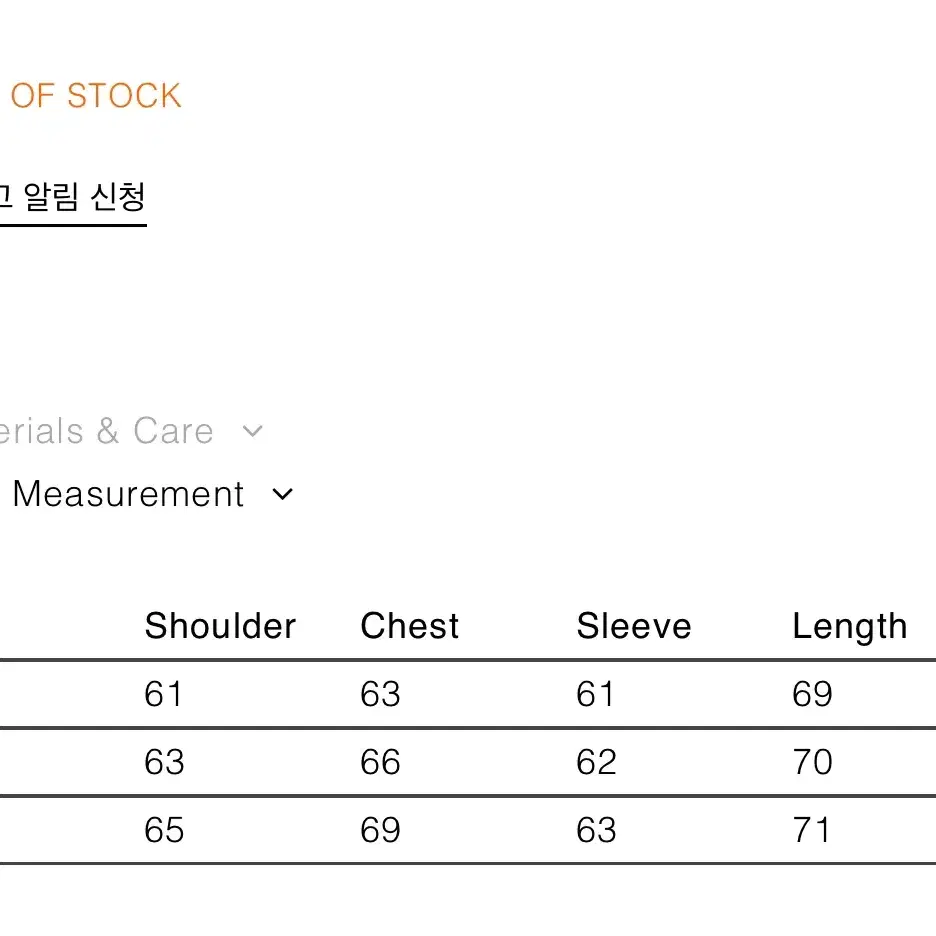Click the chevron beside Materials & Care
Screen dimensions: 936x936
click(253, 431)
